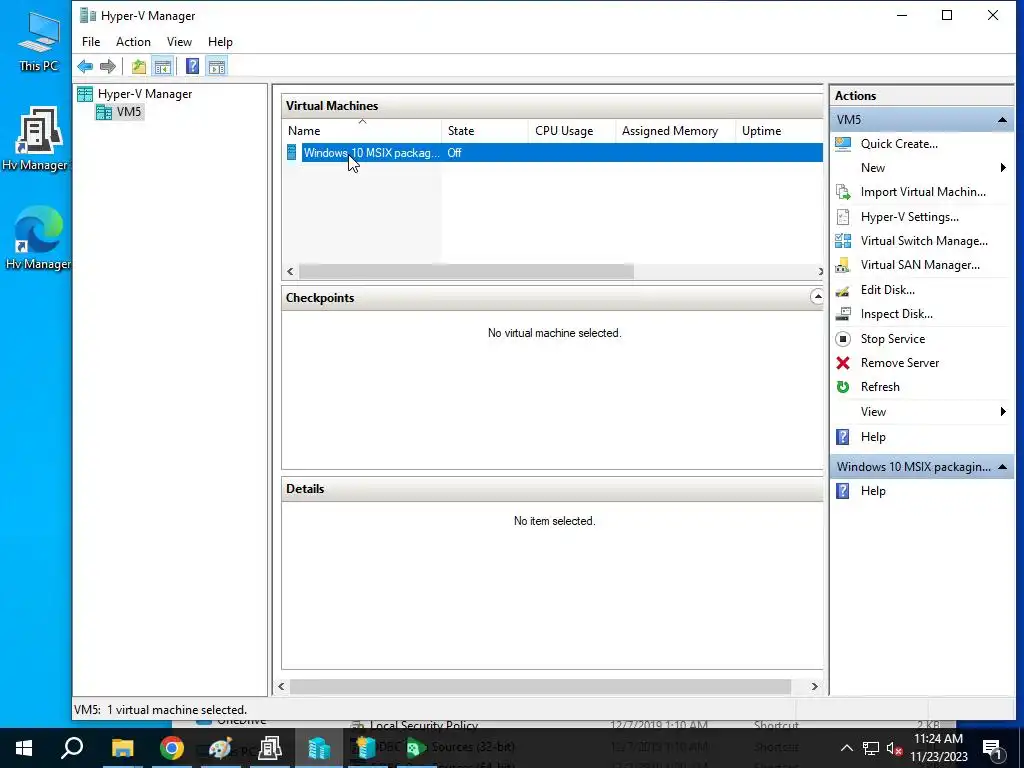Open the Action menu
The width and height of the screenshot is (1024, 768).
tap(133, 42)
